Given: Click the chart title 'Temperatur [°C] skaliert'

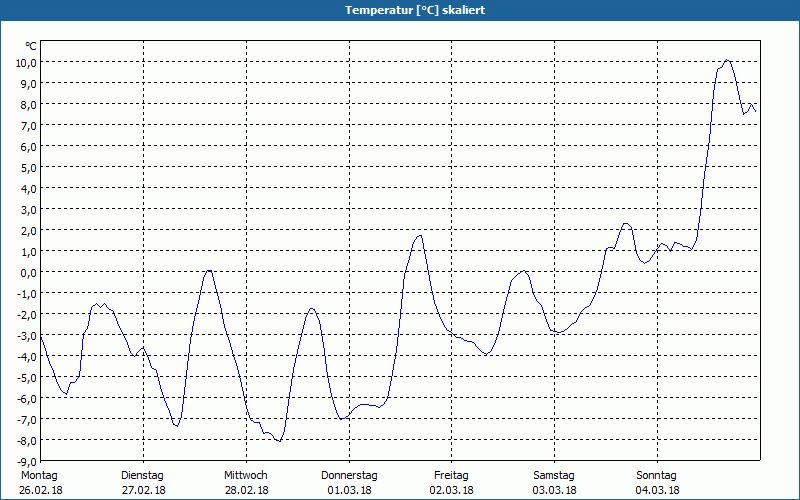Looking at the screenshot, I should click(x=415, y=10).
